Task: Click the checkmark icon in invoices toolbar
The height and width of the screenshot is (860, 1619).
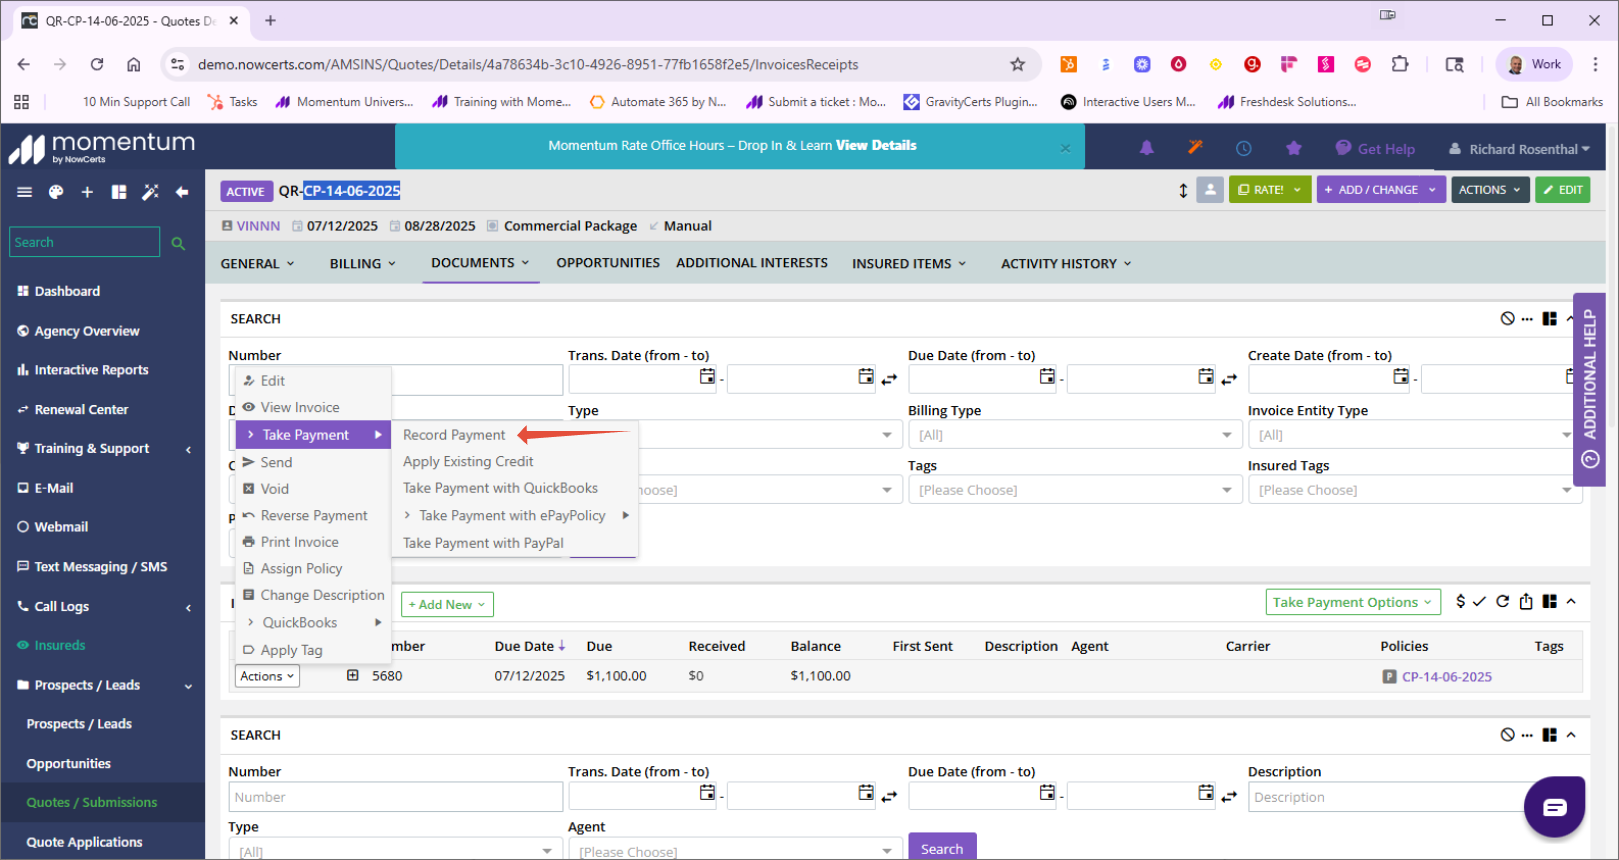Action: pos(1480,601)
